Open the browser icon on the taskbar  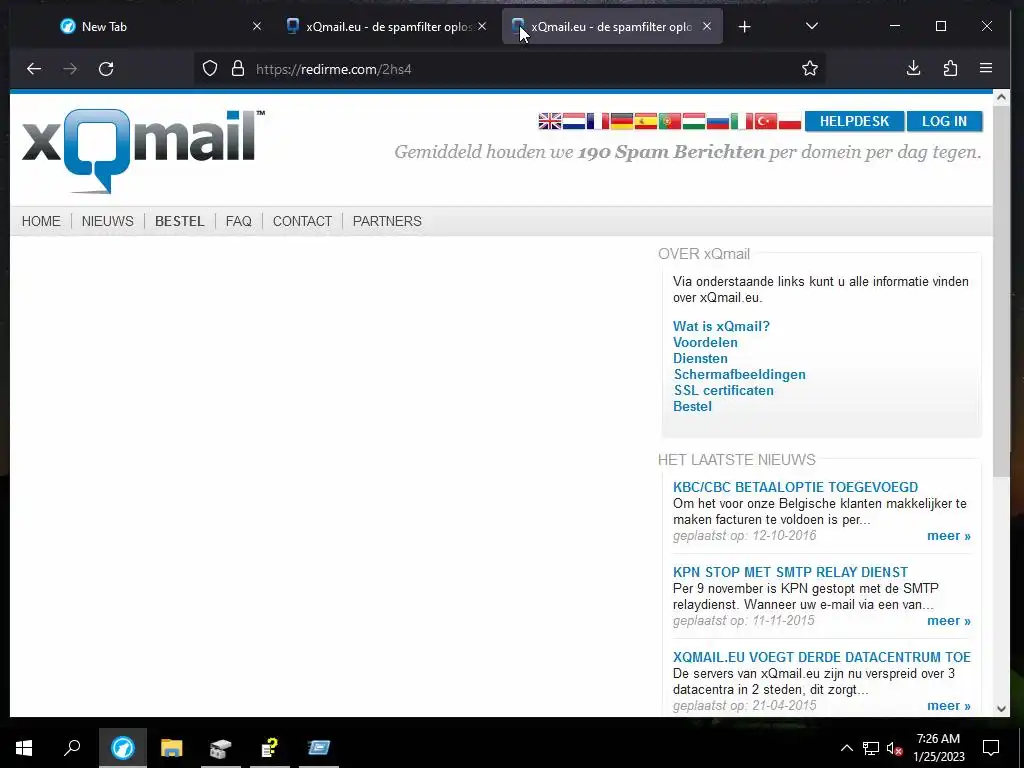pyautogui.click(x=122, y=748)
